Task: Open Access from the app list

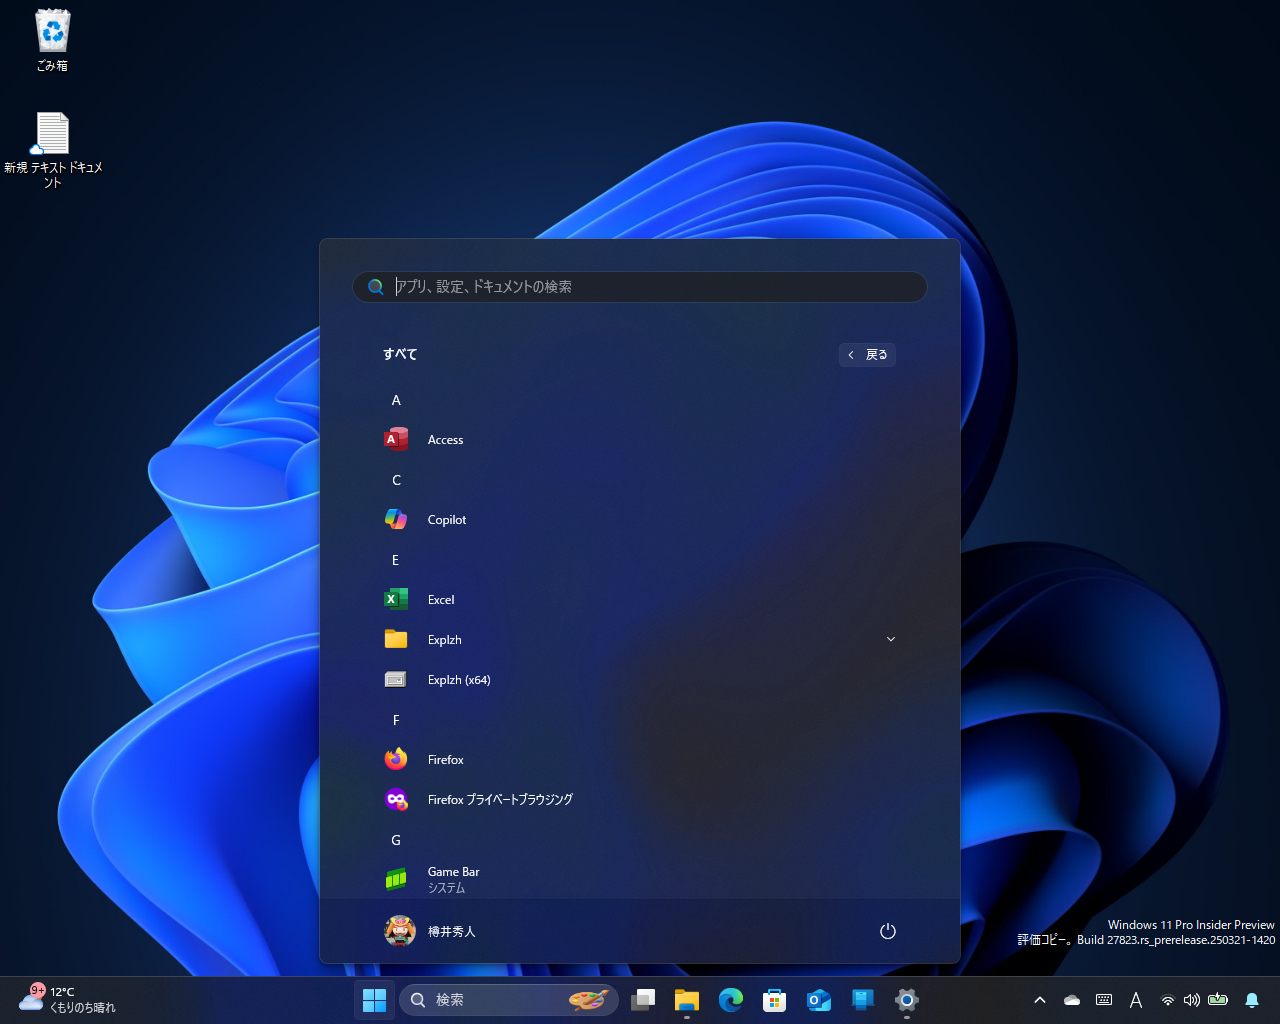Action: (x=445, y=439)
